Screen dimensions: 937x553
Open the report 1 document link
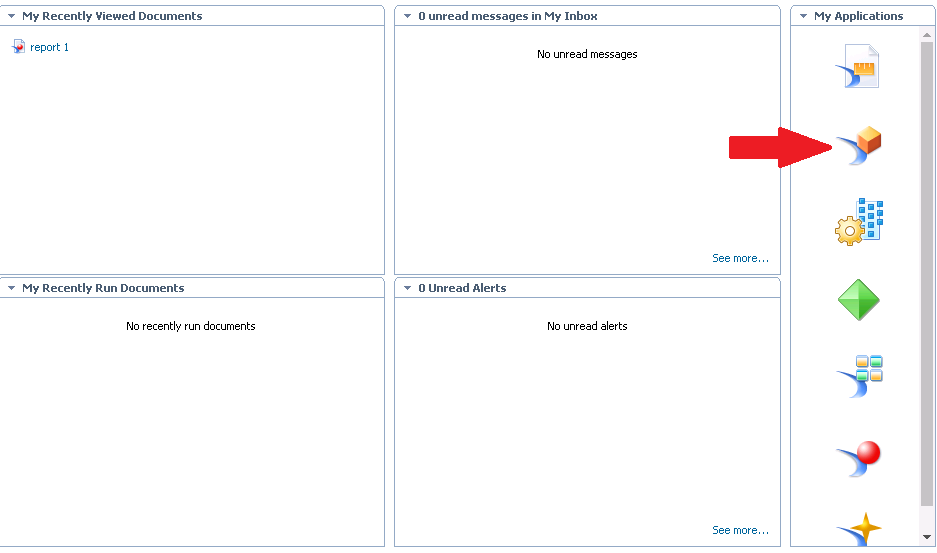point(49,47)
